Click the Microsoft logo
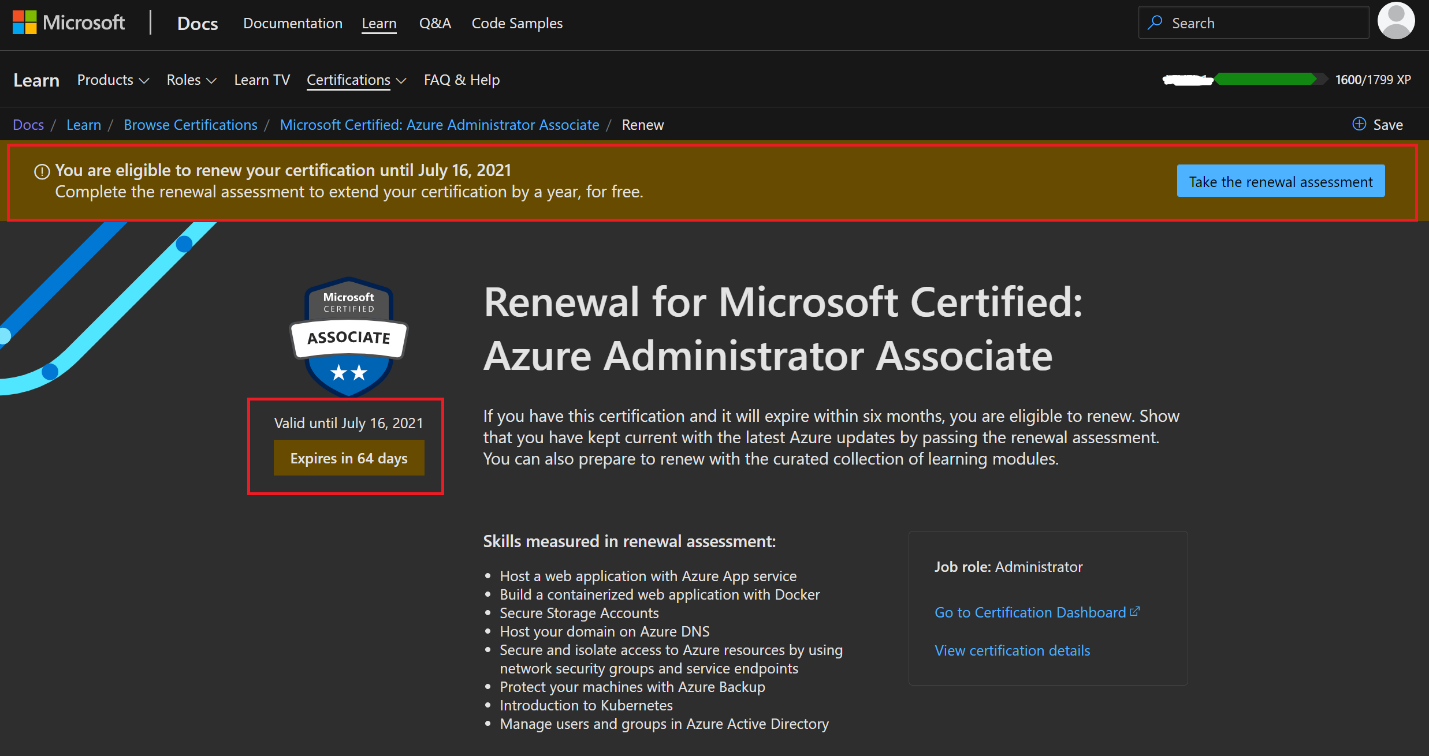The height and width of the screenshot is (756, 1429). point(69,23)
